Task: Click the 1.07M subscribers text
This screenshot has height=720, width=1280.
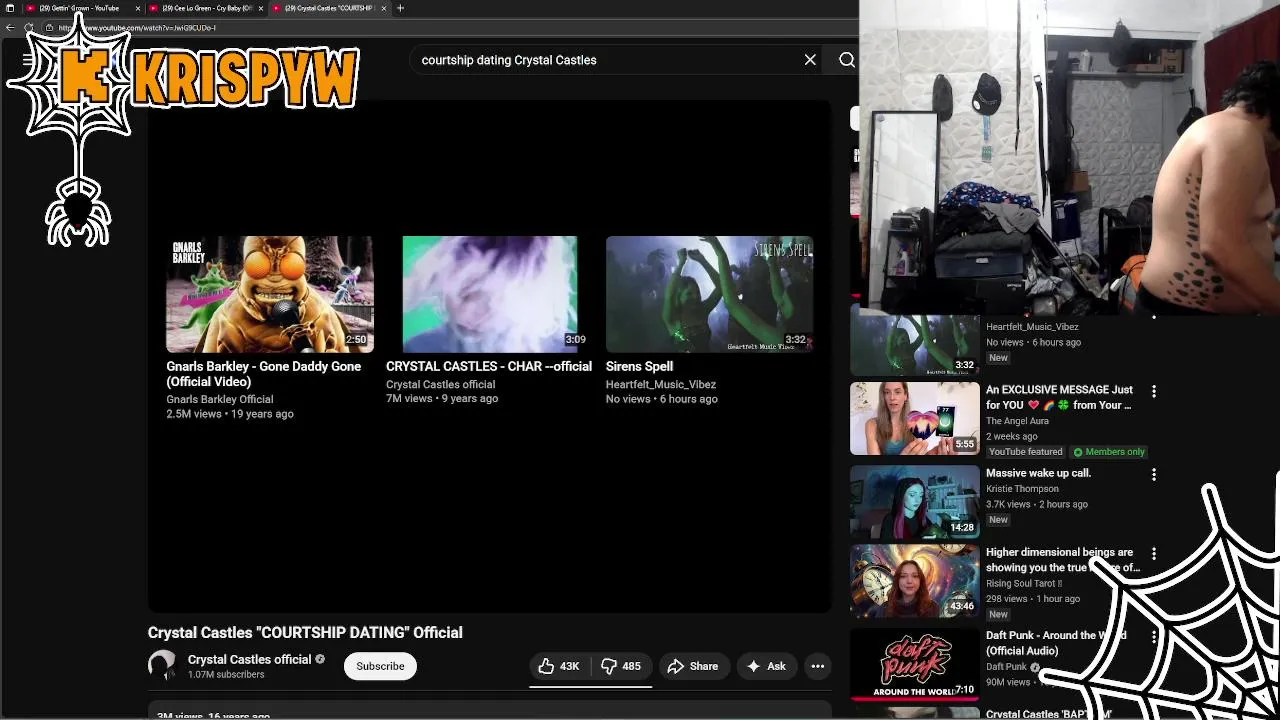Action: (226, 675)
